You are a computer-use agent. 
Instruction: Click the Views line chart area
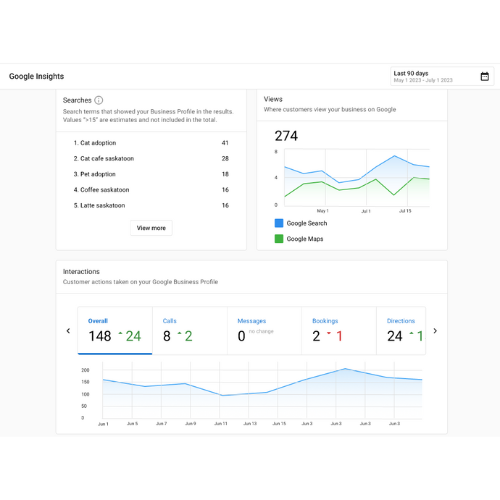point(357,178)
